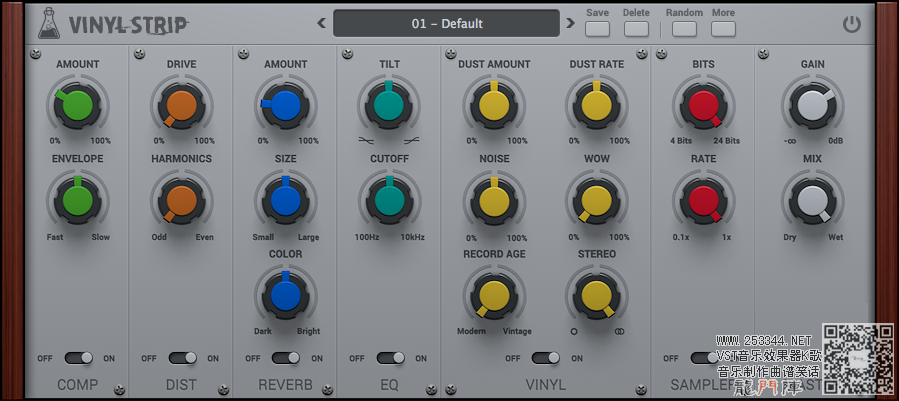
Task: Click the yellow RECORD AGE knob
Action: coord(494,295)
